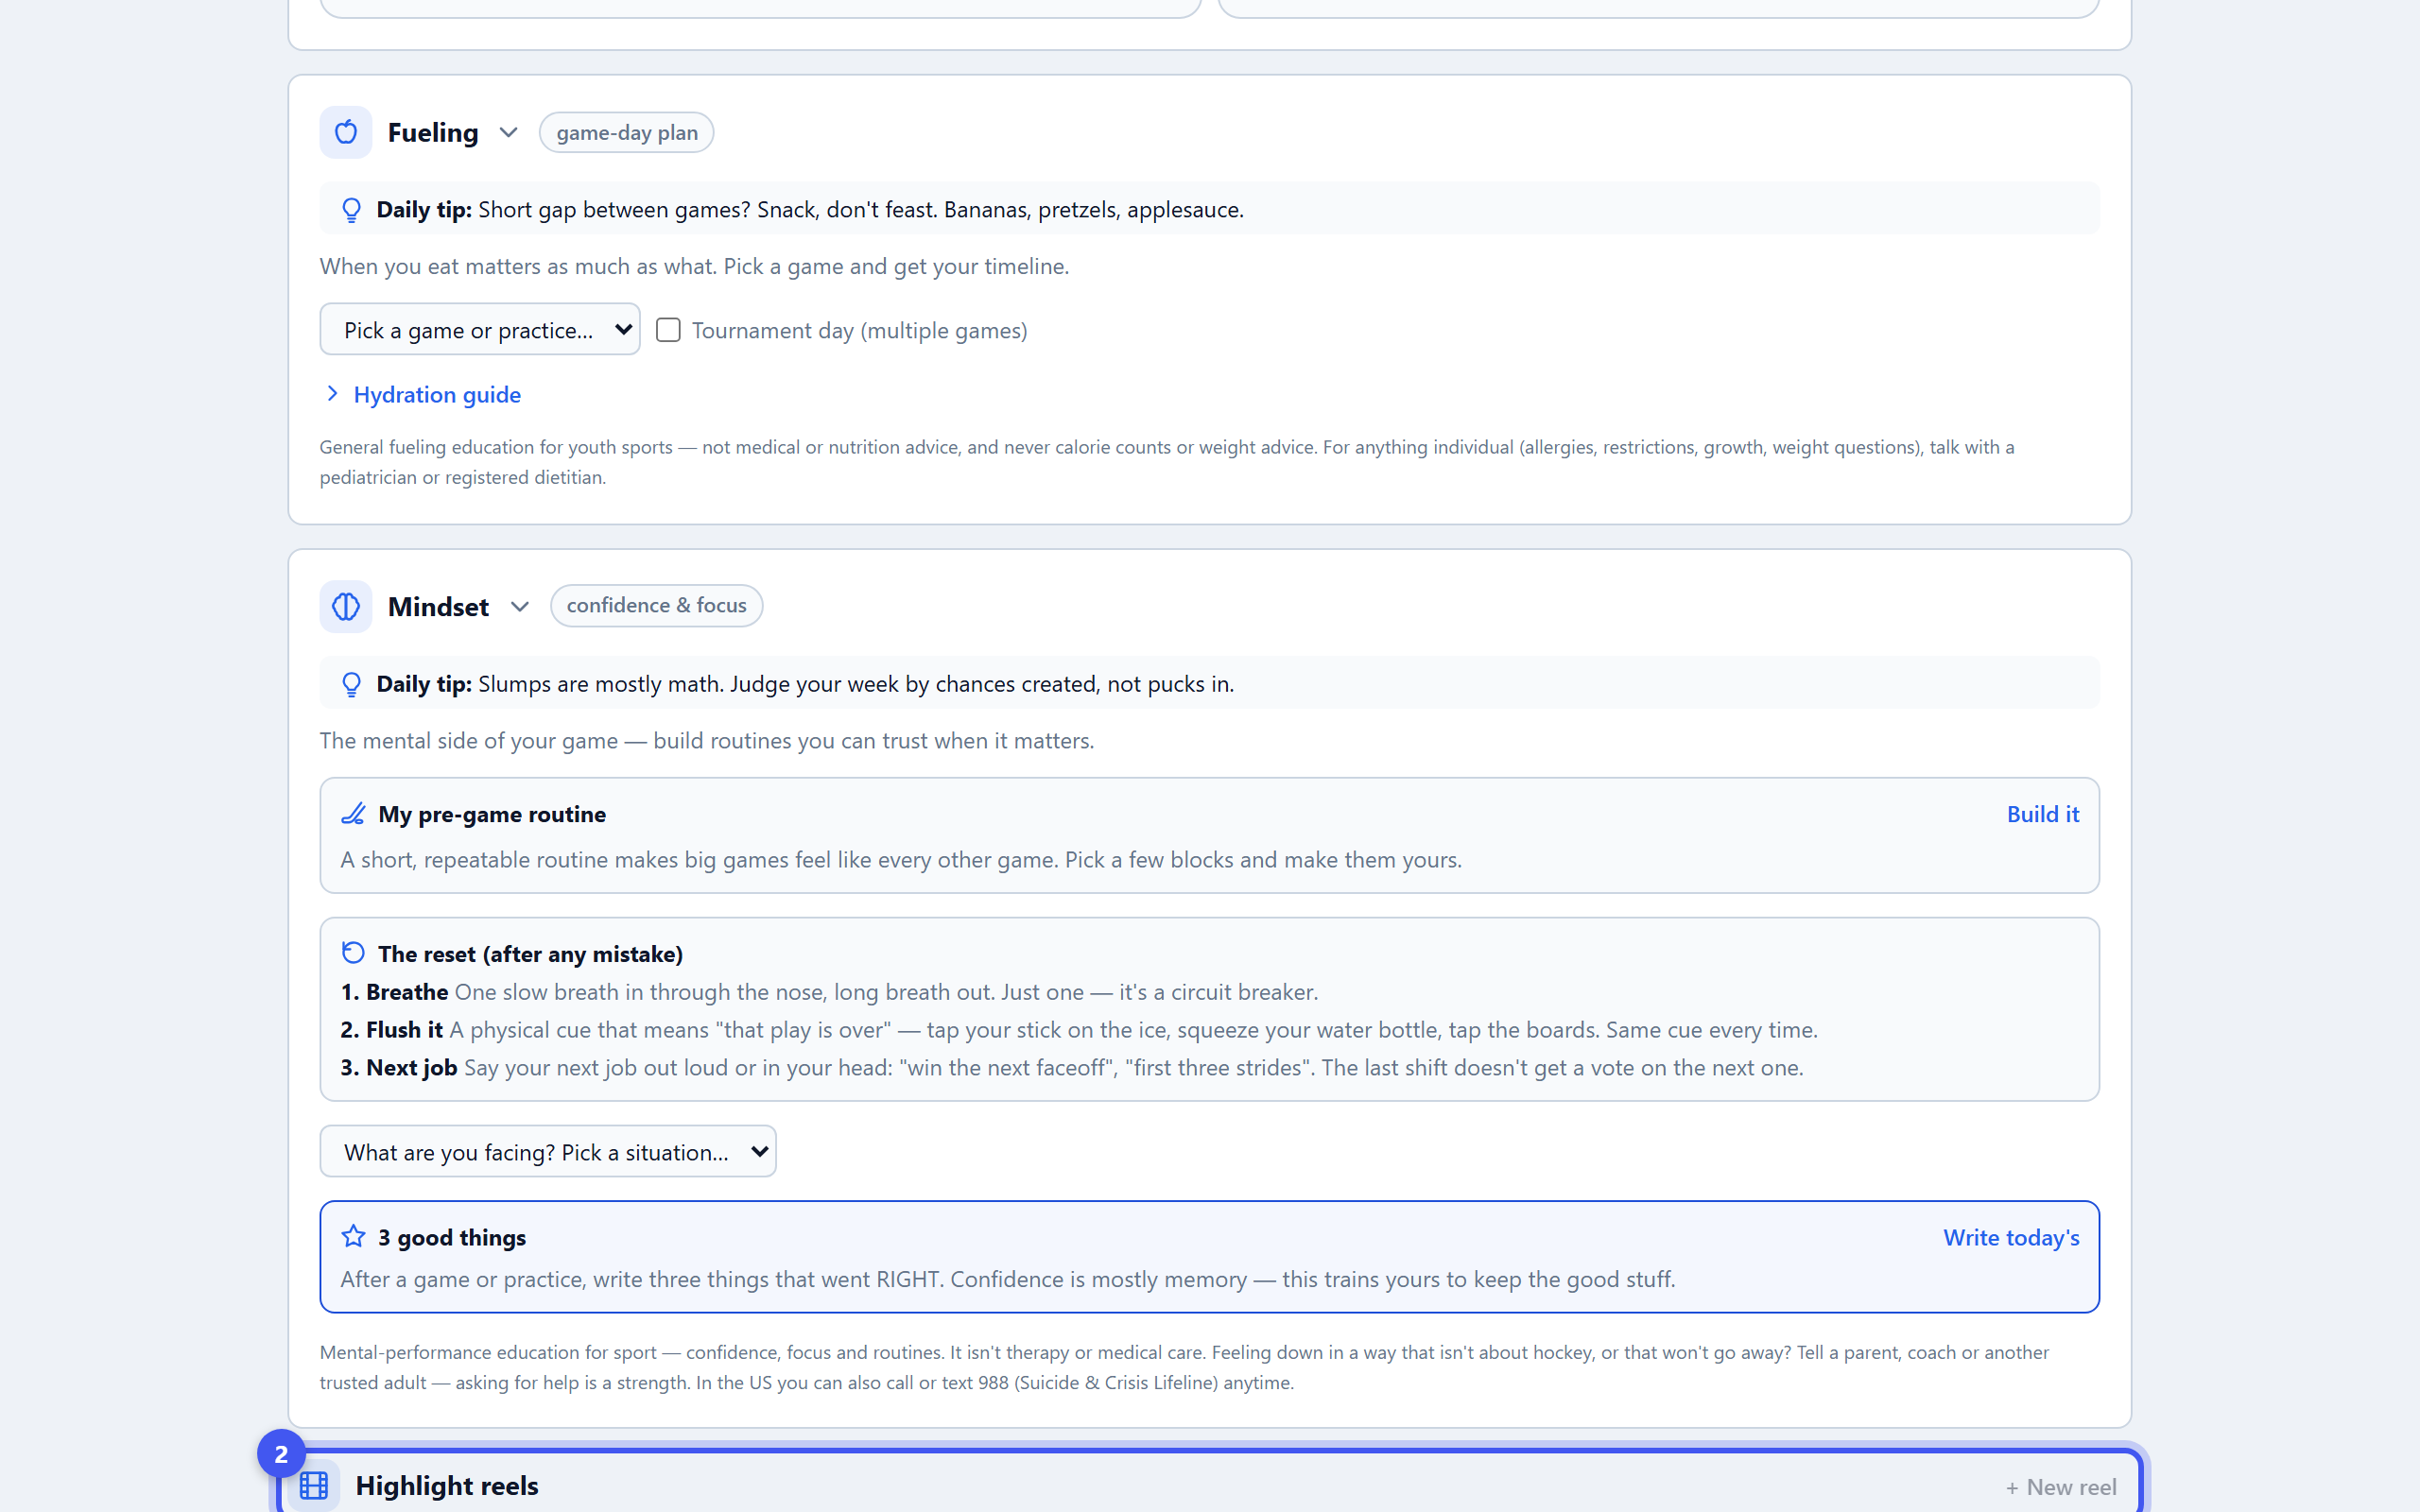The height and width of the screenshot is (1512, 2420).
Task: Click the Breathe step text
Action: pyautogui.click(x=830, y=992)
